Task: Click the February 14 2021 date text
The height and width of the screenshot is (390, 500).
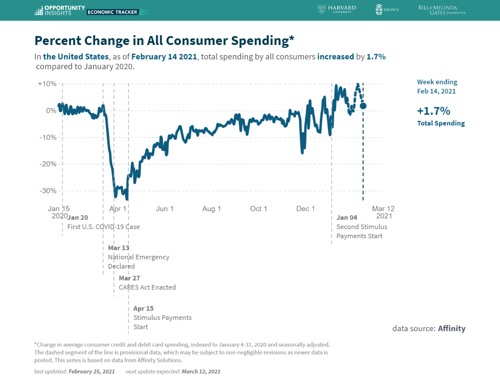Action: [x=164, y=57]
